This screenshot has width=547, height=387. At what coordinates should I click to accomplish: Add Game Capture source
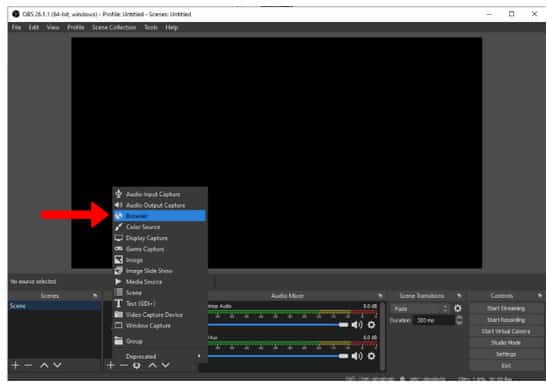pos(160,249)
